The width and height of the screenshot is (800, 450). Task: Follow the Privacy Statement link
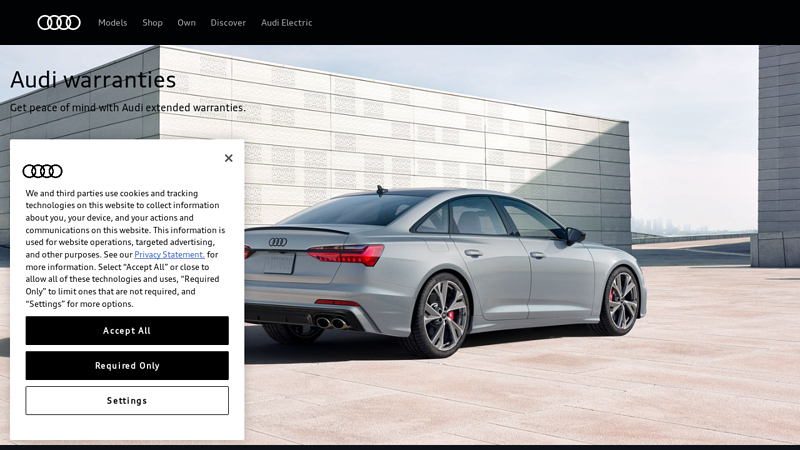[169, 254]
